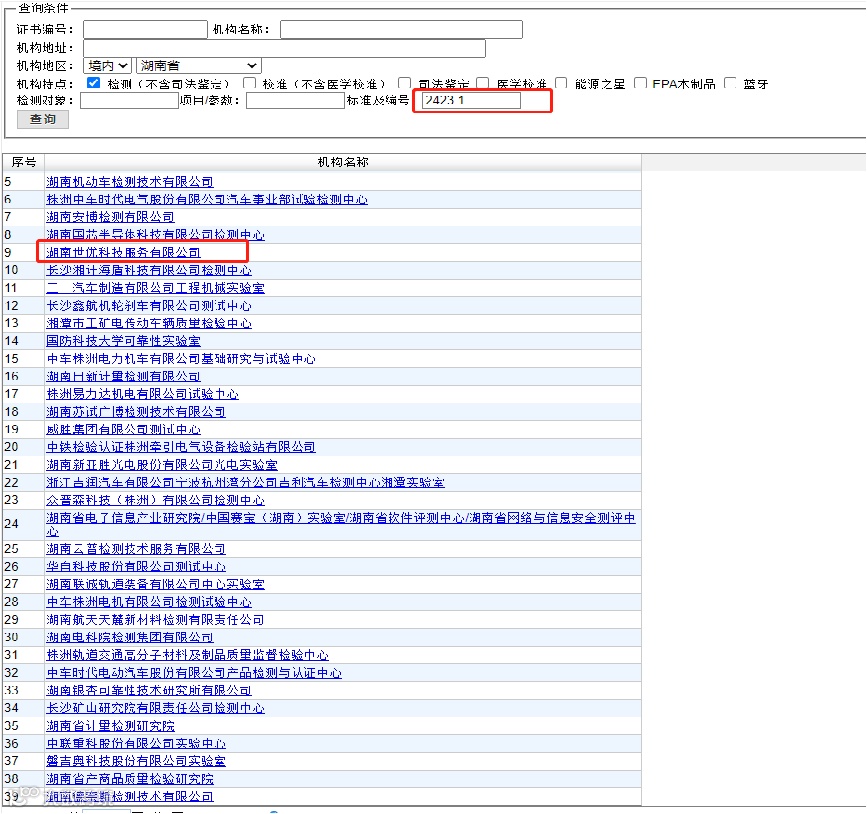Open link 湖南机动车检测技术有限公司
This screenshot has height=814, width=867.
click(130, 182)
